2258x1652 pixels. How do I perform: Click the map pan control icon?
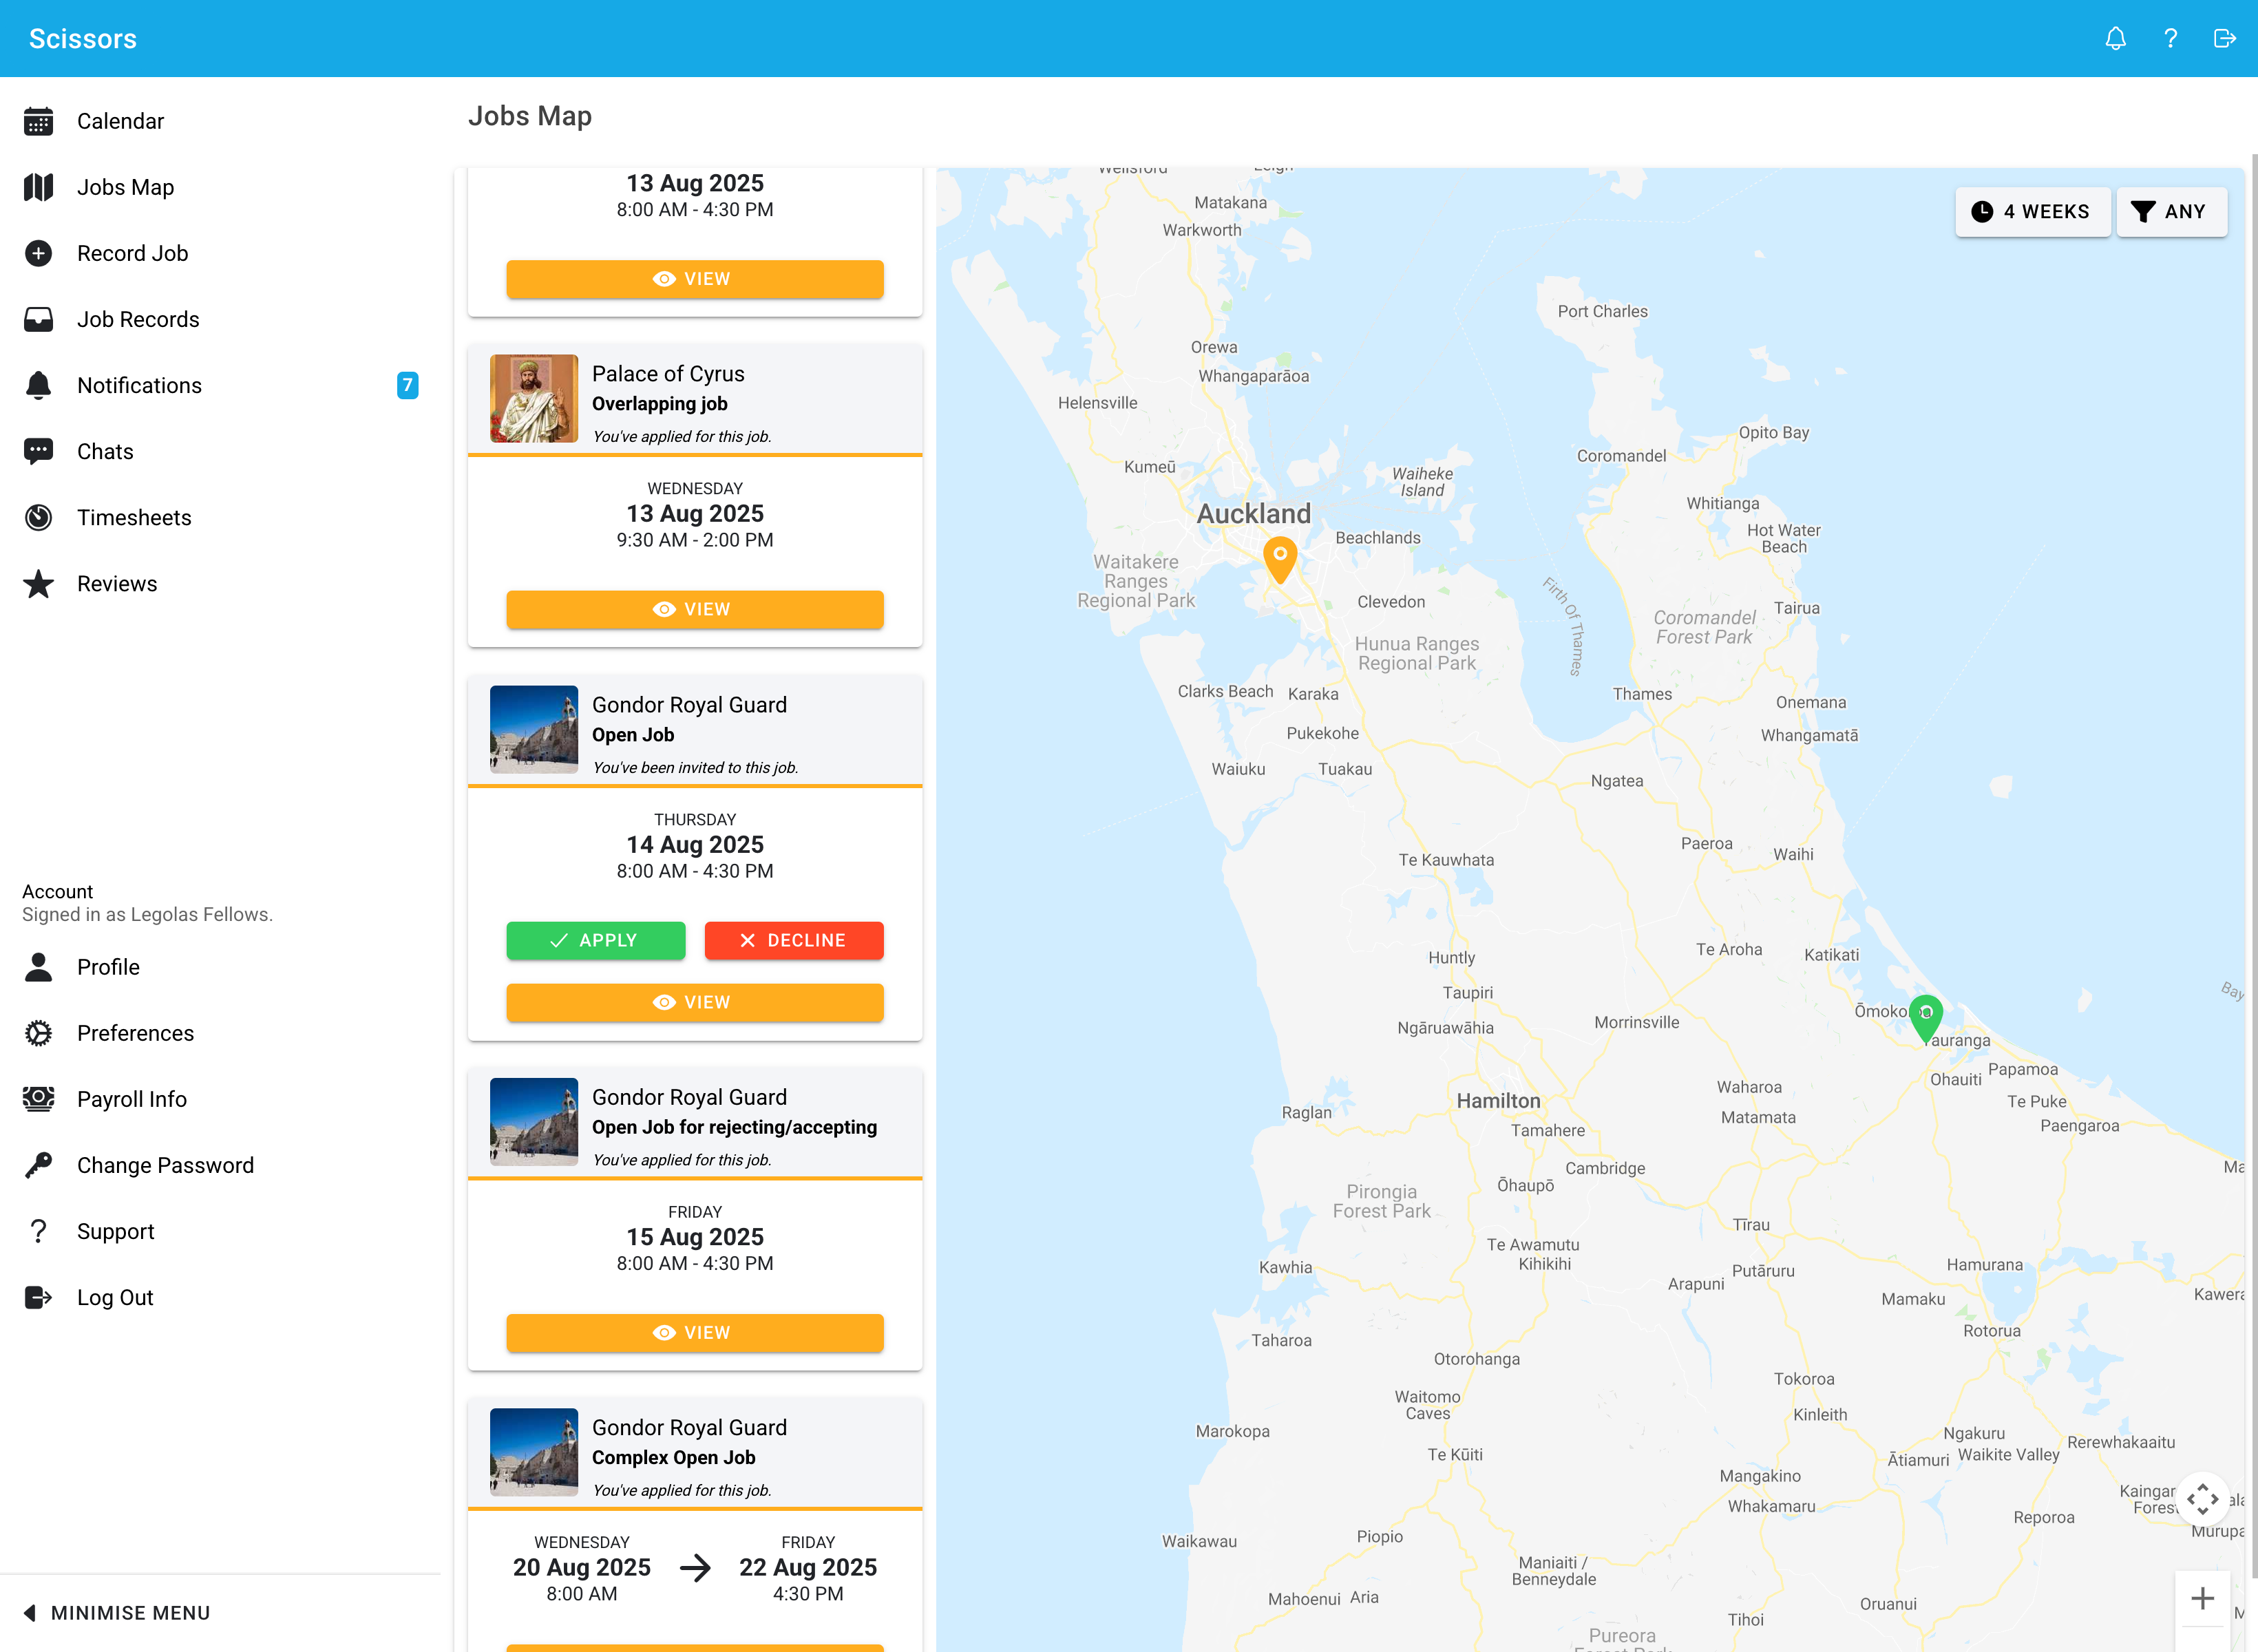point(2202,1498)
